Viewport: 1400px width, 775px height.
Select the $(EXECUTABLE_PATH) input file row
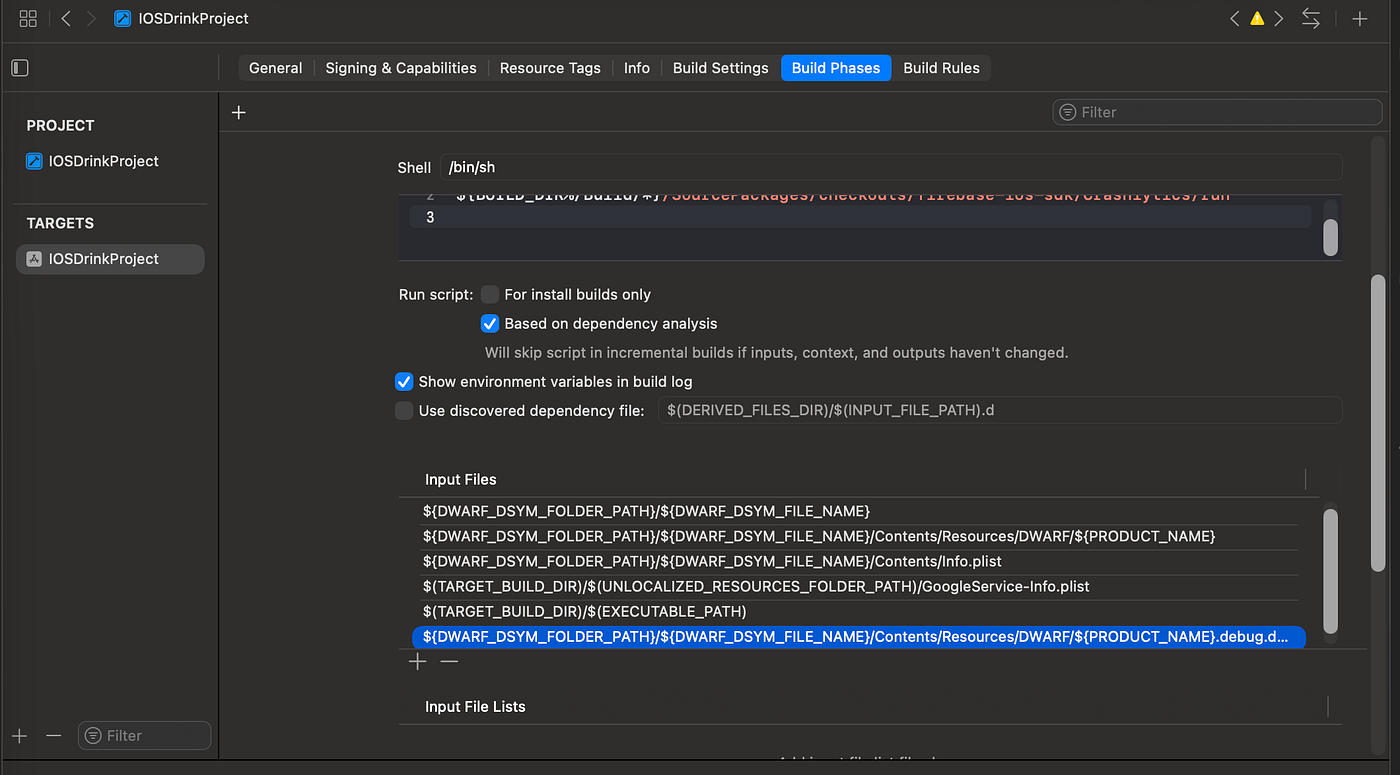[860, 611]
